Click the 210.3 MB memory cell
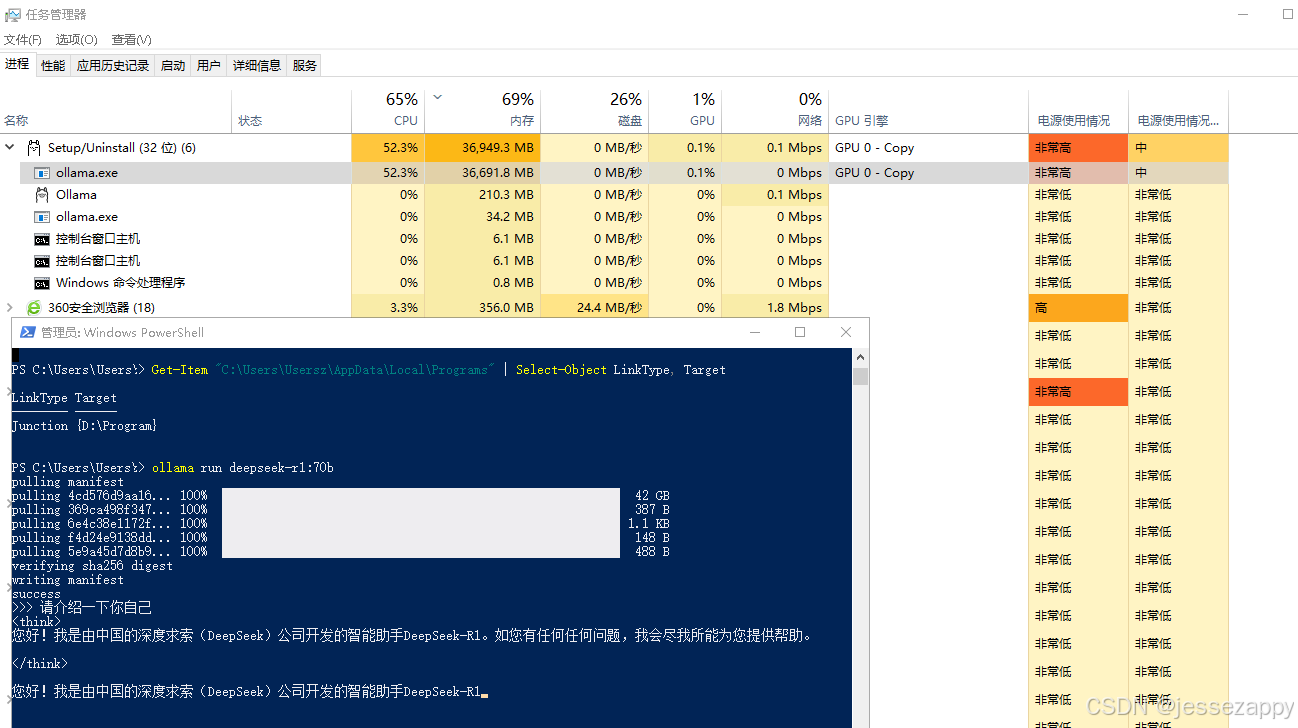 (483, 195)
